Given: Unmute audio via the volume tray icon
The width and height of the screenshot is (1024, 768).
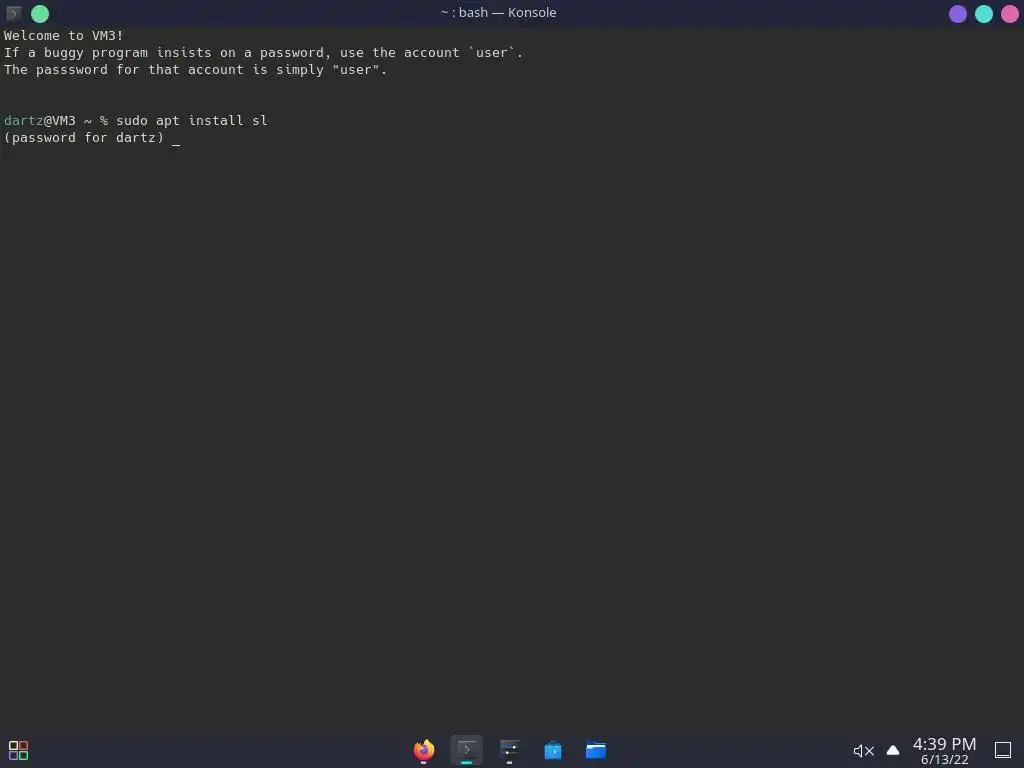Looking at the screenshot, I should 863,751.
